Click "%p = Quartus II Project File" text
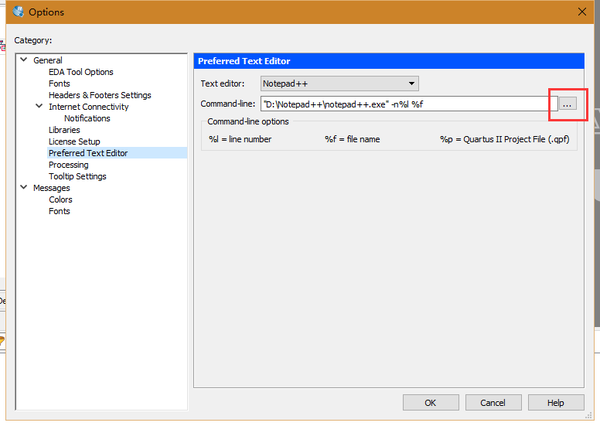This screenshot has height=426, width=600. coord(504,139)
